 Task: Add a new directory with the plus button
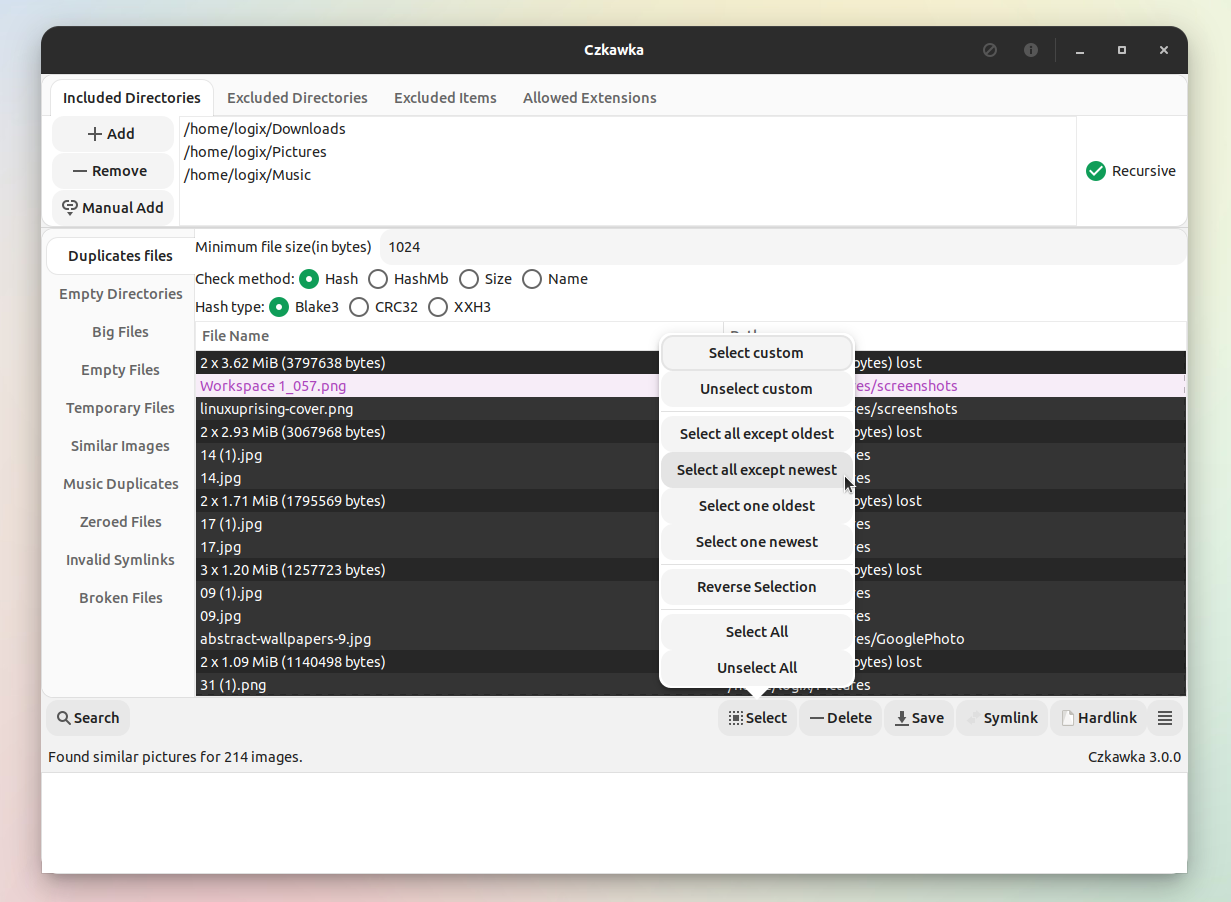(x=112, y=133)
